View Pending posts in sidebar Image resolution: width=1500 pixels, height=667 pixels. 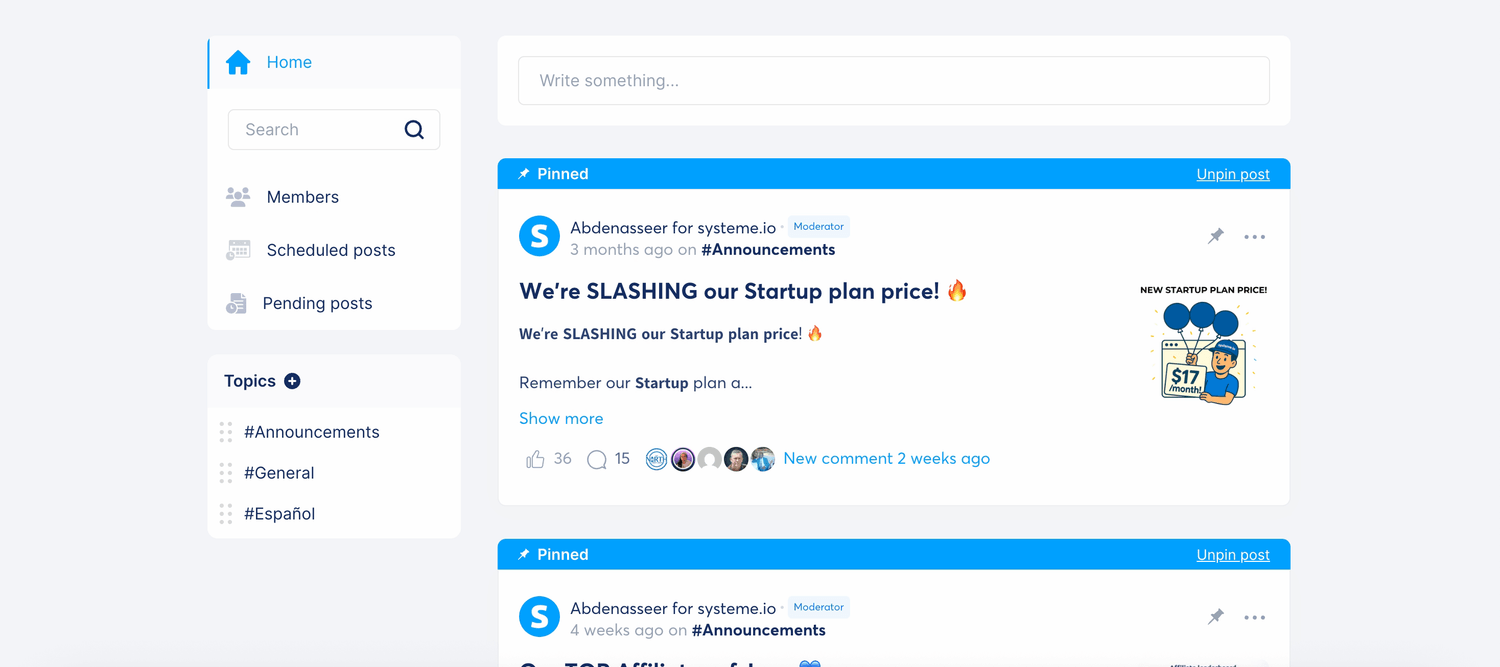click(317, 303)
